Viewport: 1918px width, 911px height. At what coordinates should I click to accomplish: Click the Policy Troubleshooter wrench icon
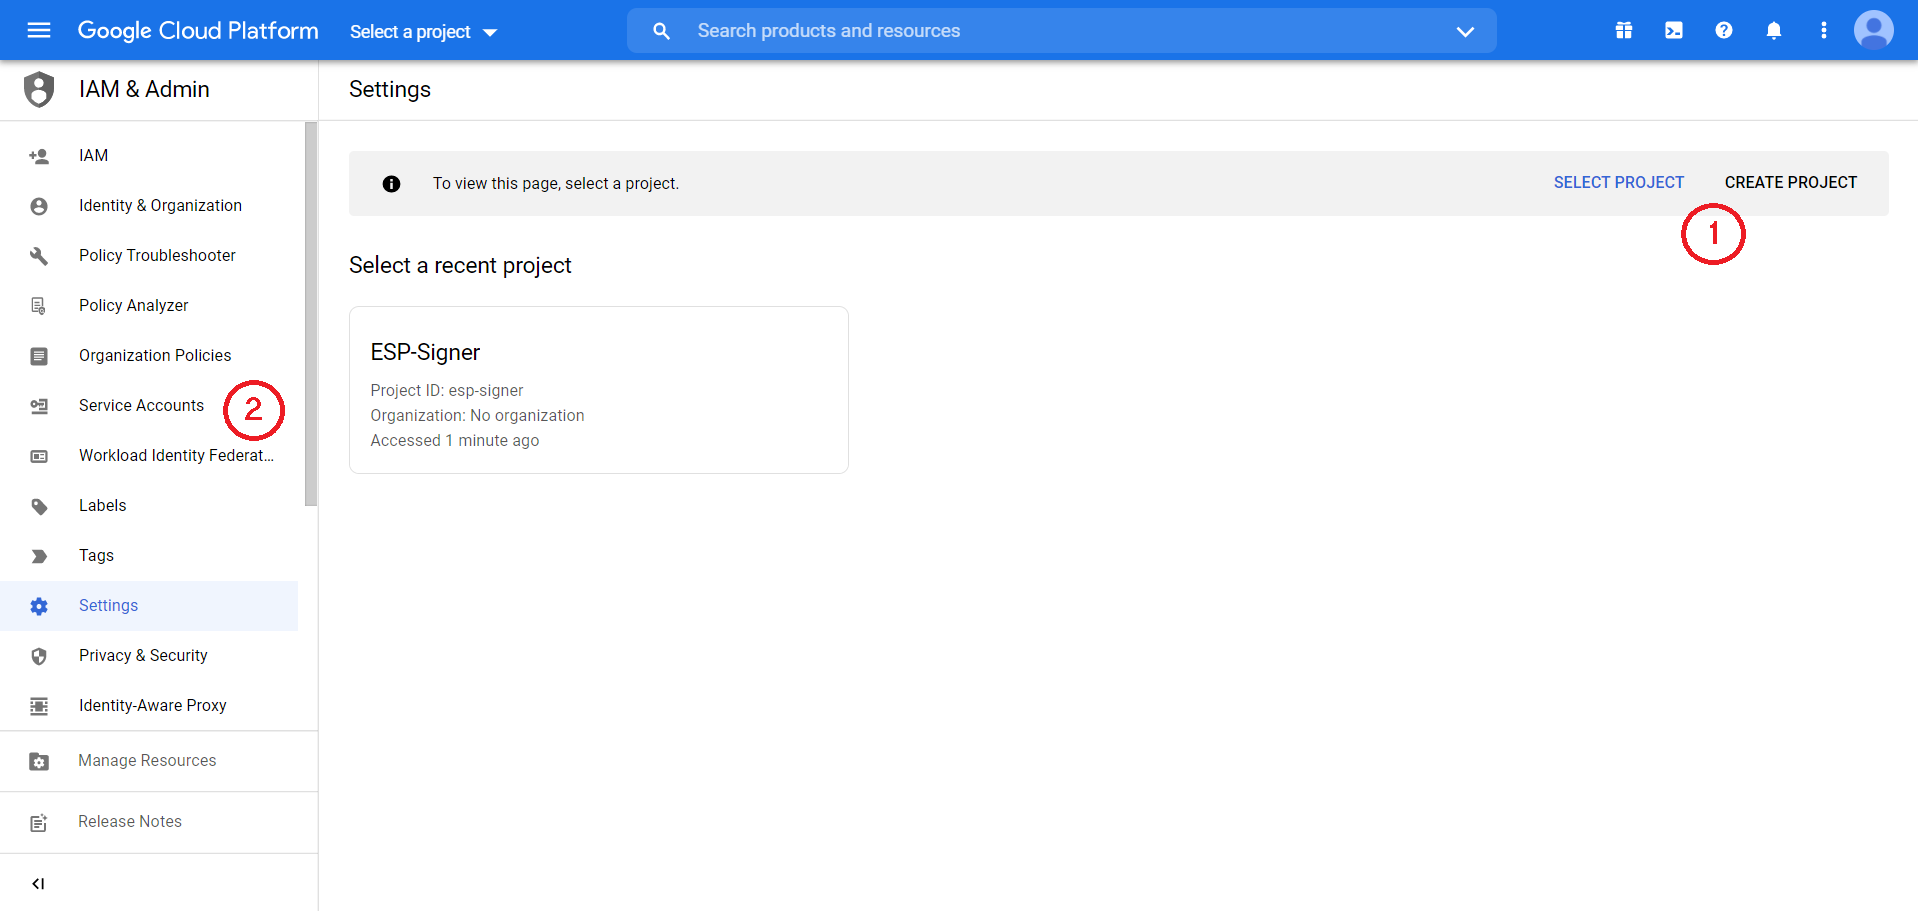pyautogui.click(x=39, y=256)
